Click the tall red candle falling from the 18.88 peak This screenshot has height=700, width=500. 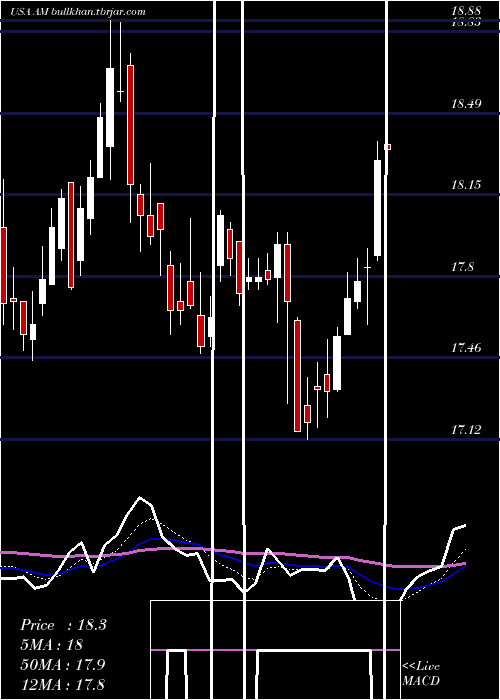(x=130, y=125)
